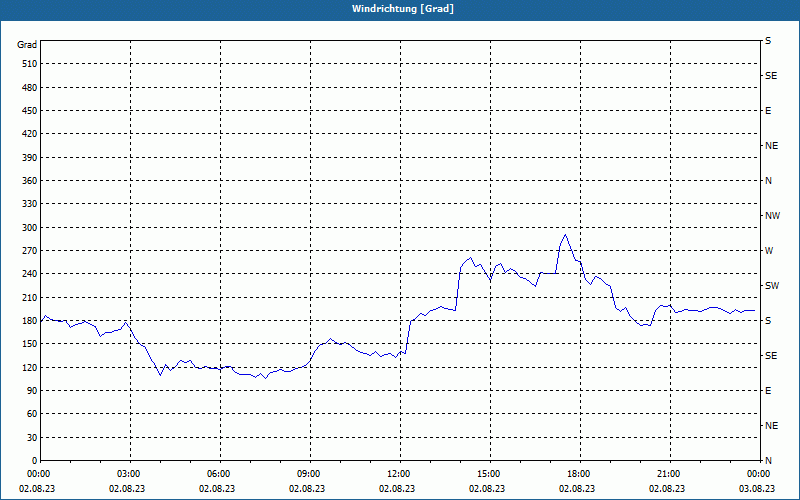Pick the 300 y-axis tick label

[30, 228]
